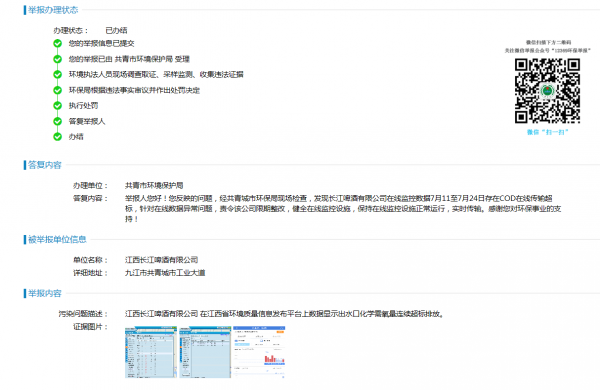The width and height of the screenshot is (600, 390).
Task: Click green check icon beside 执行处罚
Action: (x=57, y=105)
